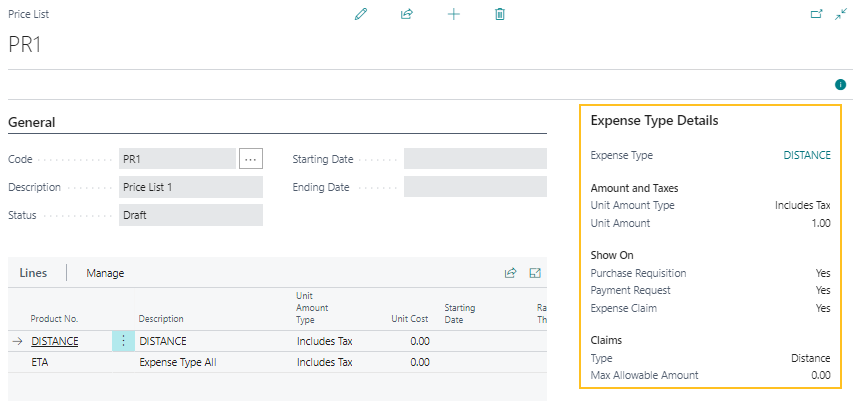Share the Lines section via icon
Viewport: 862px width, 401px height.
[x=510, y=273]
